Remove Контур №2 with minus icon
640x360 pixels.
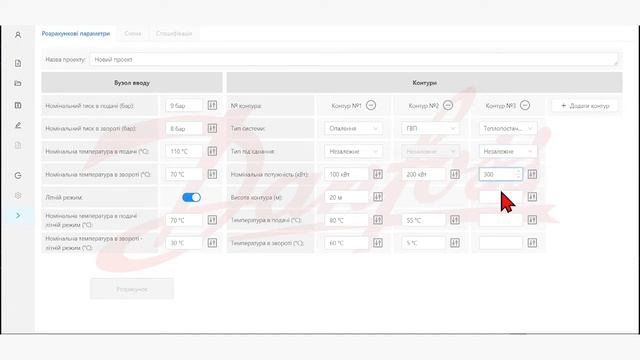(x=448, y=105)
